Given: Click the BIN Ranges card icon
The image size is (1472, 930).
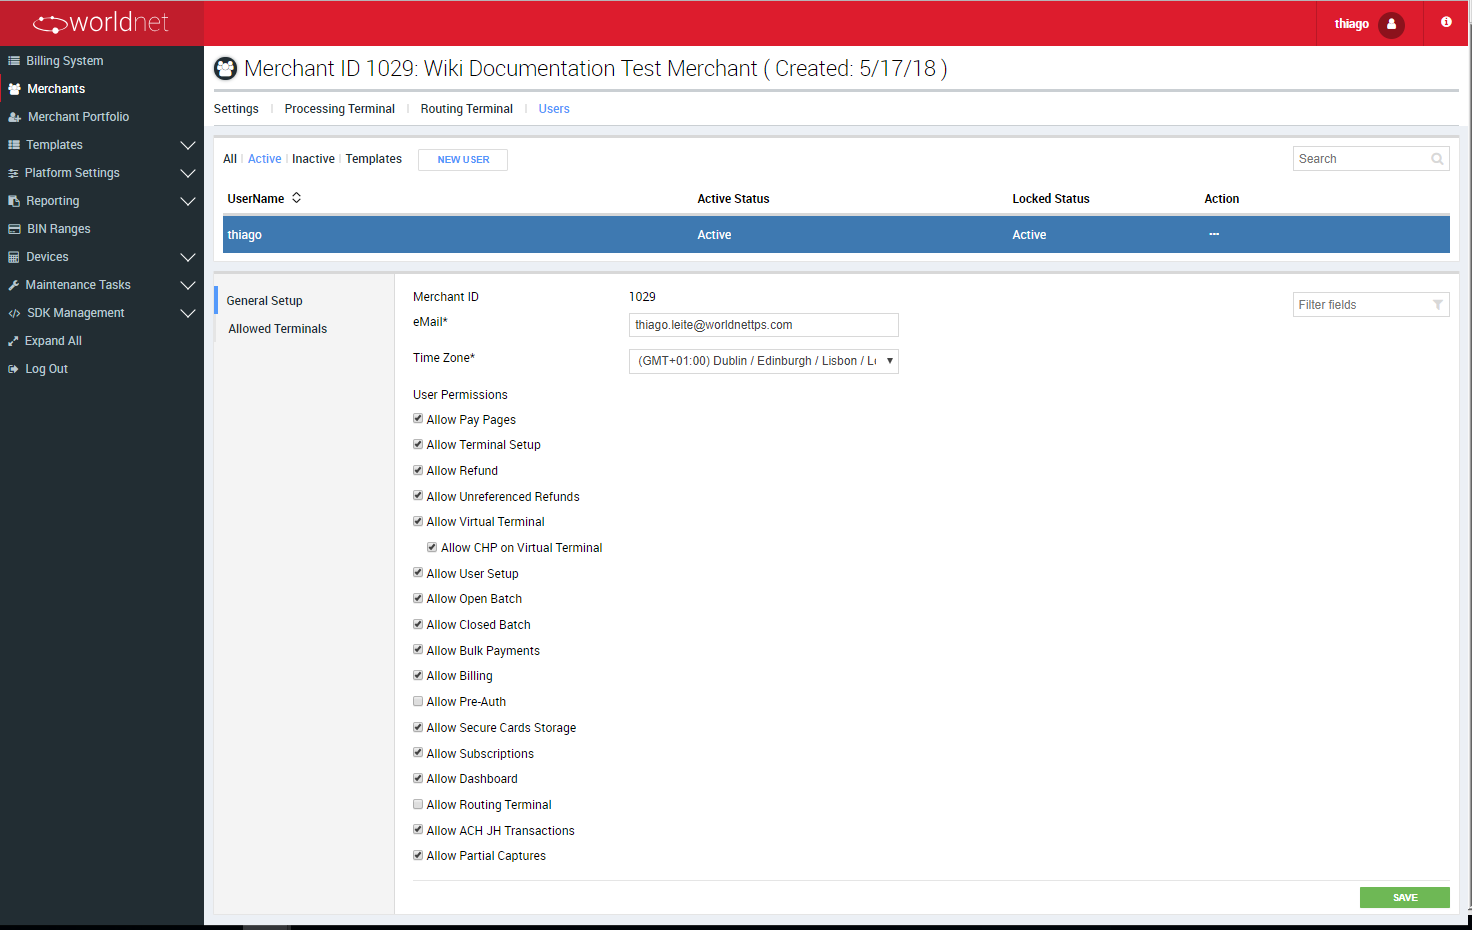Looking at the screenshot, I should point(14,229).
